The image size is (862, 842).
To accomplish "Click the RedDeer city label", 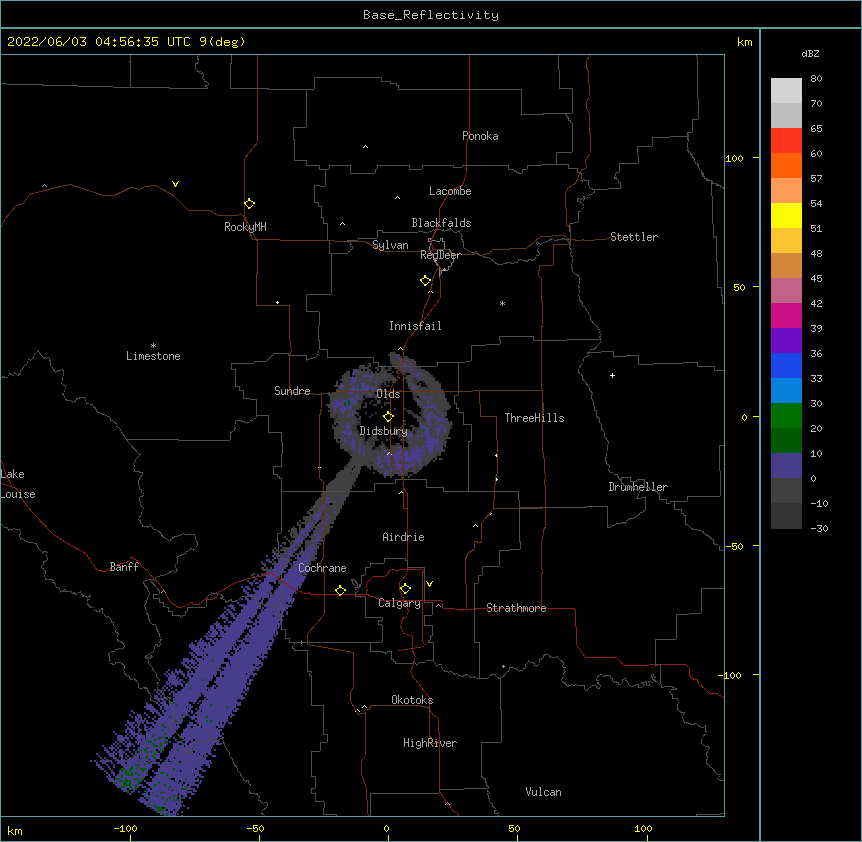I will (x=440, y=255).
